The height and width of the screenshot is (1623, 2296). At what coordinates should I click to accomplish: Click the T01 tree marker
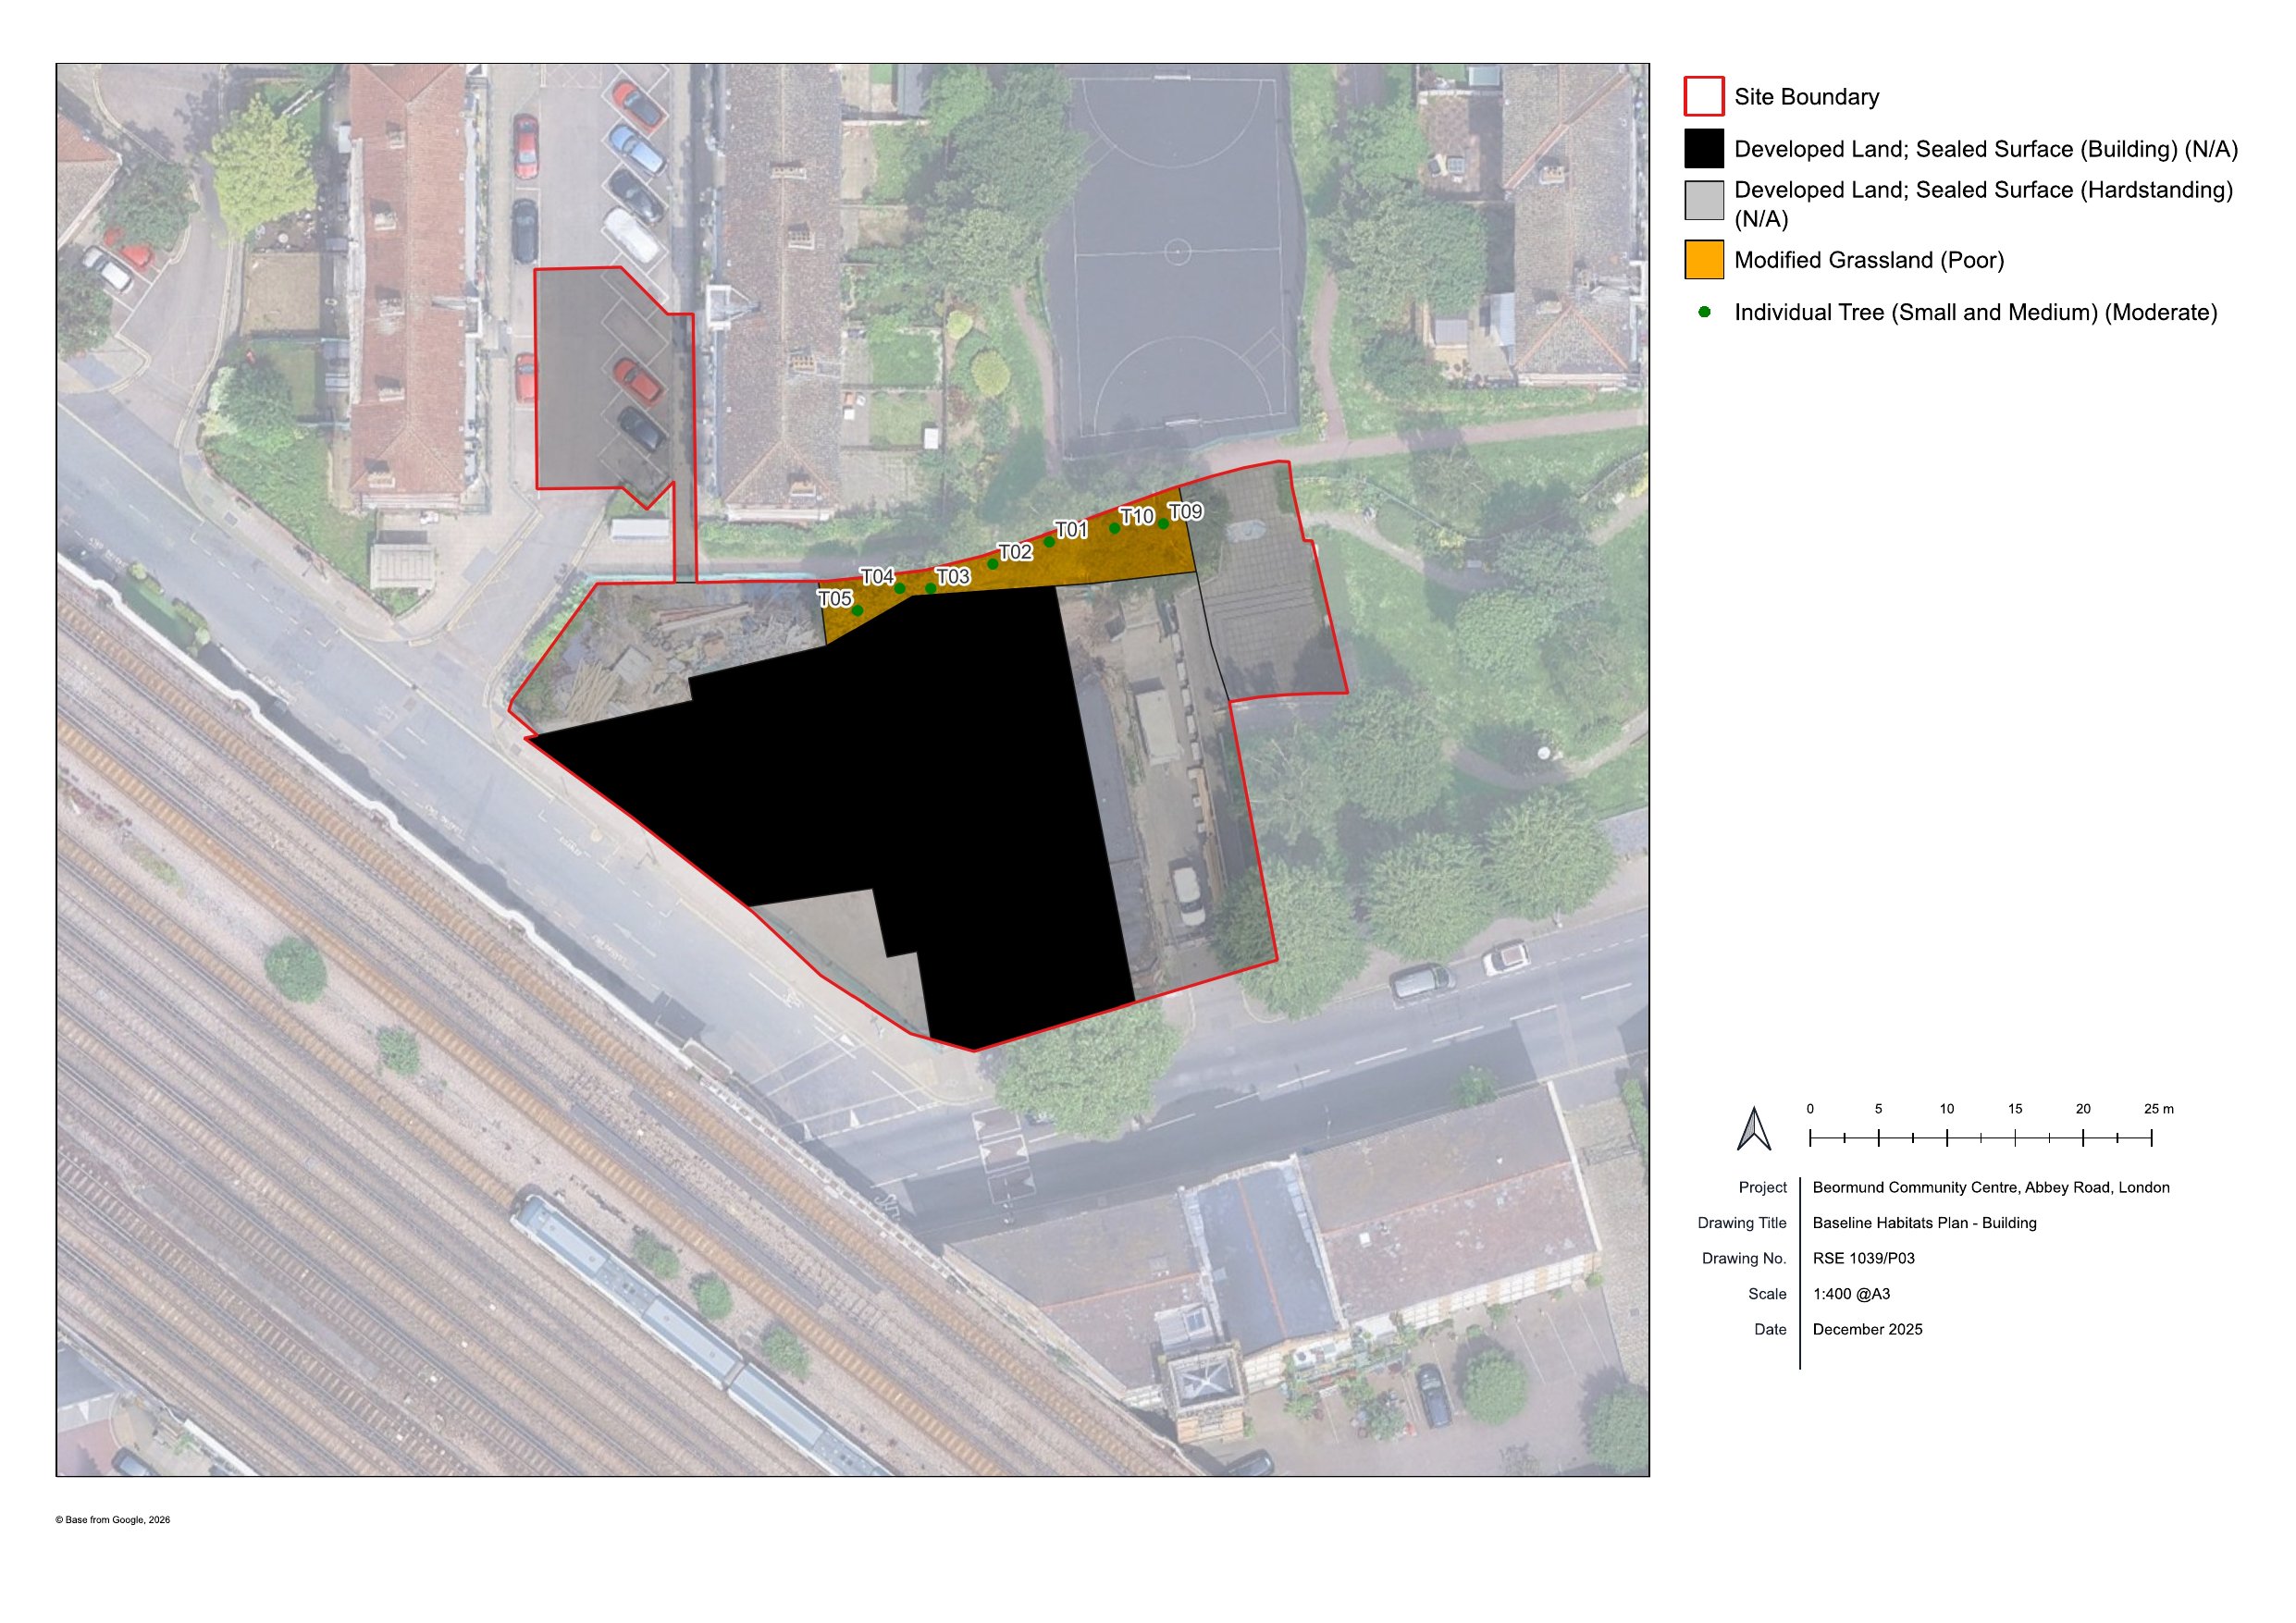click(1049, 542)
